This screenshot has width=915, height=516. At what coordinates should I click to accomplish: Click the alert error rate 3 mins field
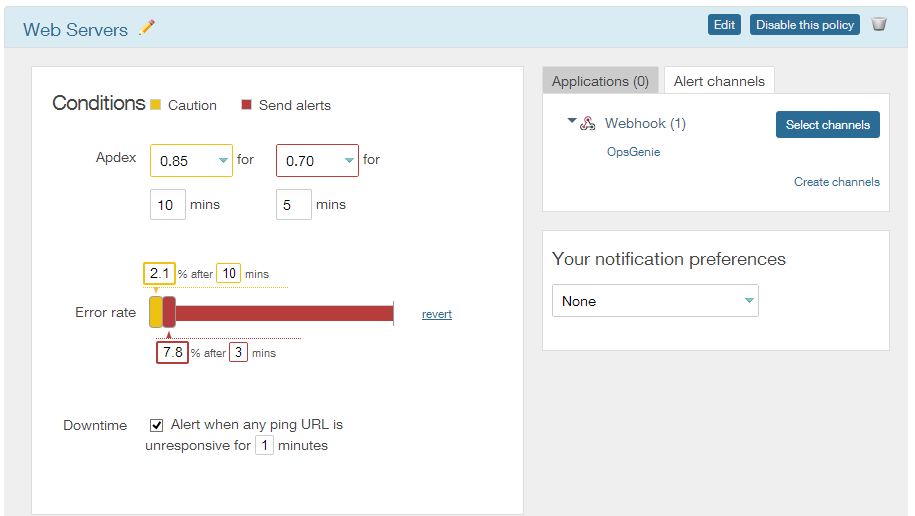[x=238, y=352]
